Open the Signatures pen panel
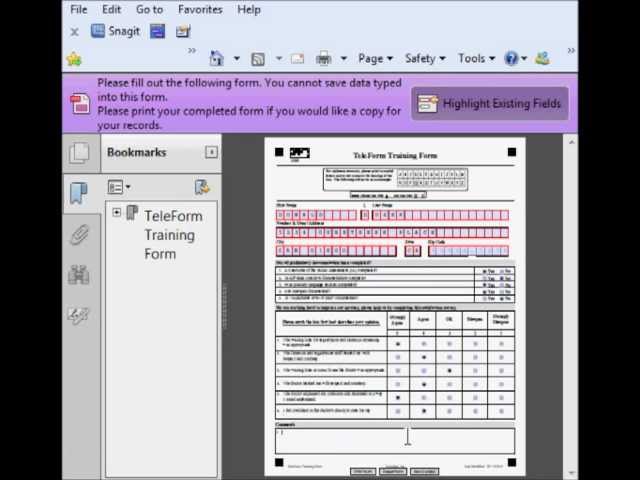This screenshot has height=480, width=640. (x=78, y=315)
